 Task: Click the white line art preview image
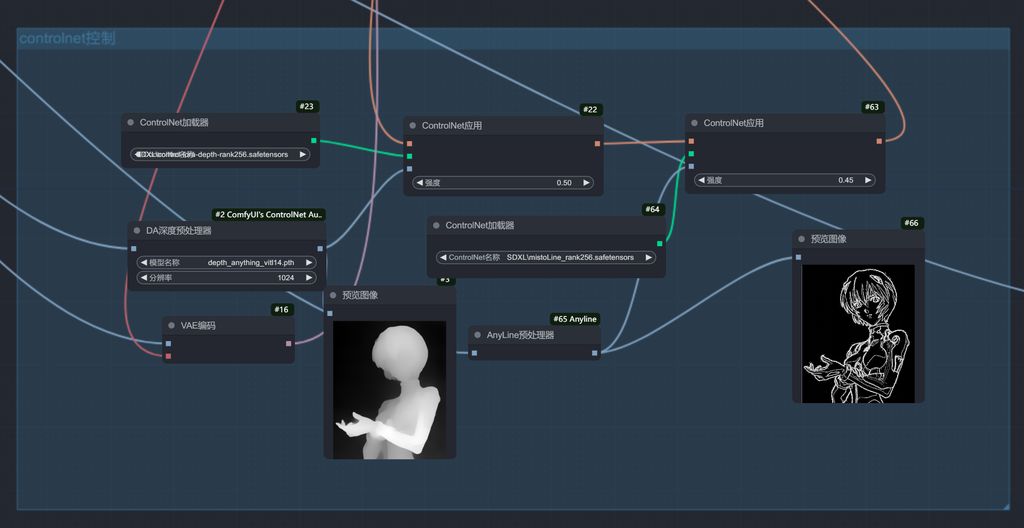[858, 332]
